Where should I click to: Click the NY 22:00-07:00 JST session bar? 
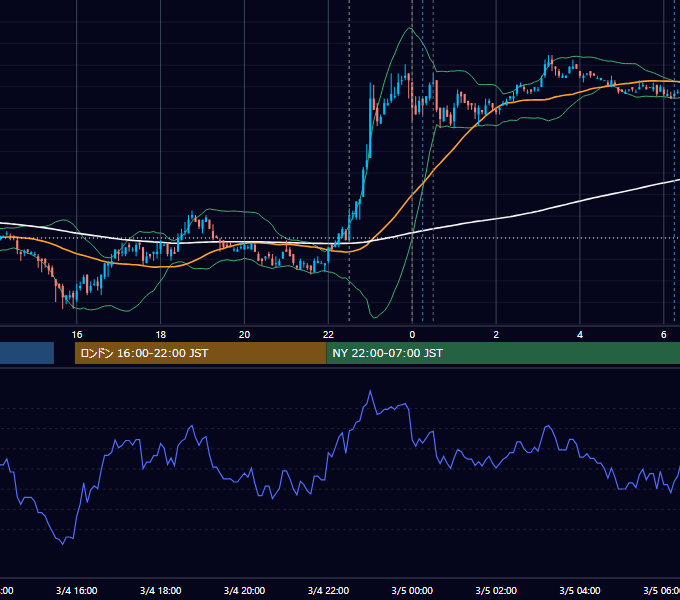[x=503, y=353]
